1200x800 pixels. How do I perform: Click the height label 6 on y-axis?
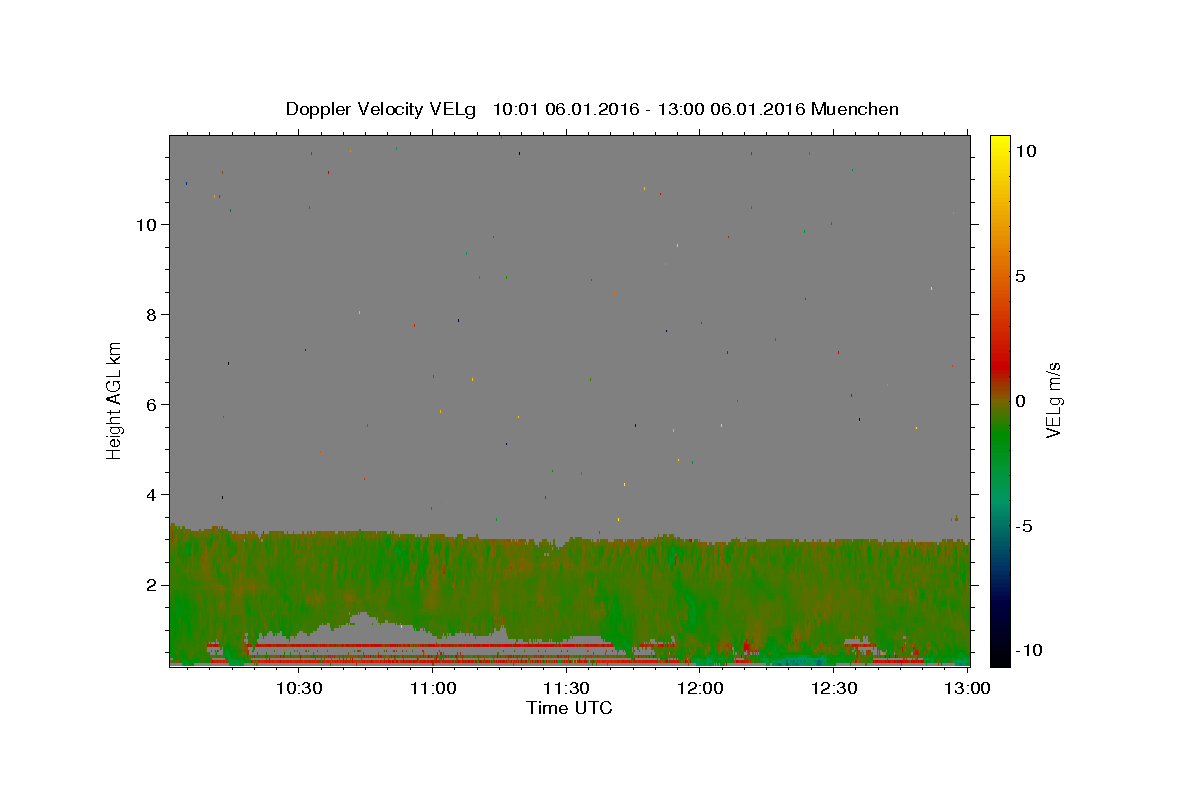point(151,404)
